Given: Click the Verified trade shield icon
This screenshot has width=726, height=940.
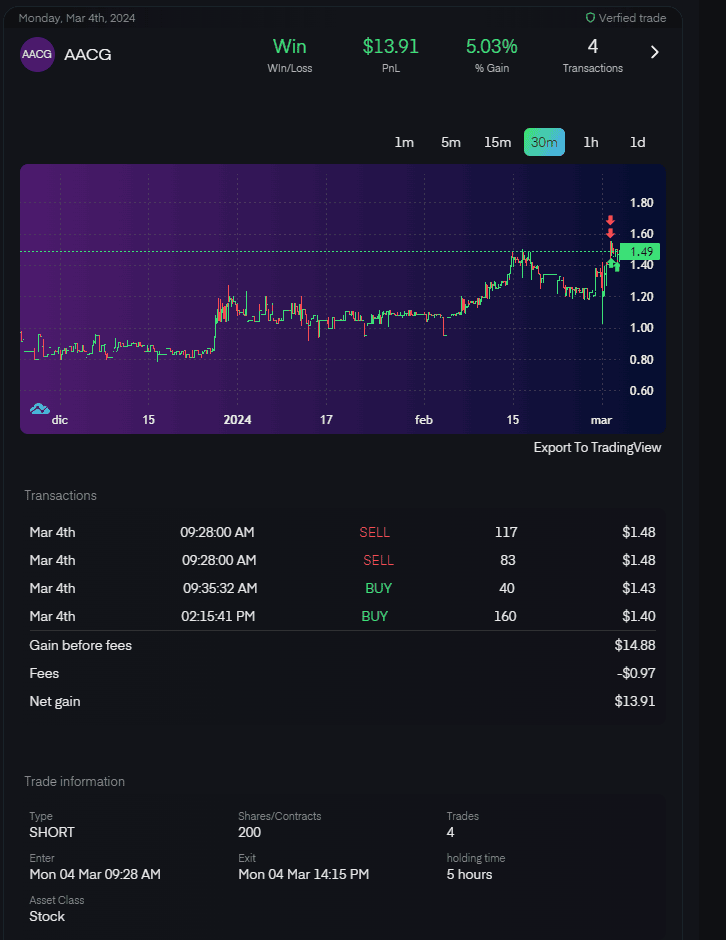Looking at the screenshot, I should [590, 18].
